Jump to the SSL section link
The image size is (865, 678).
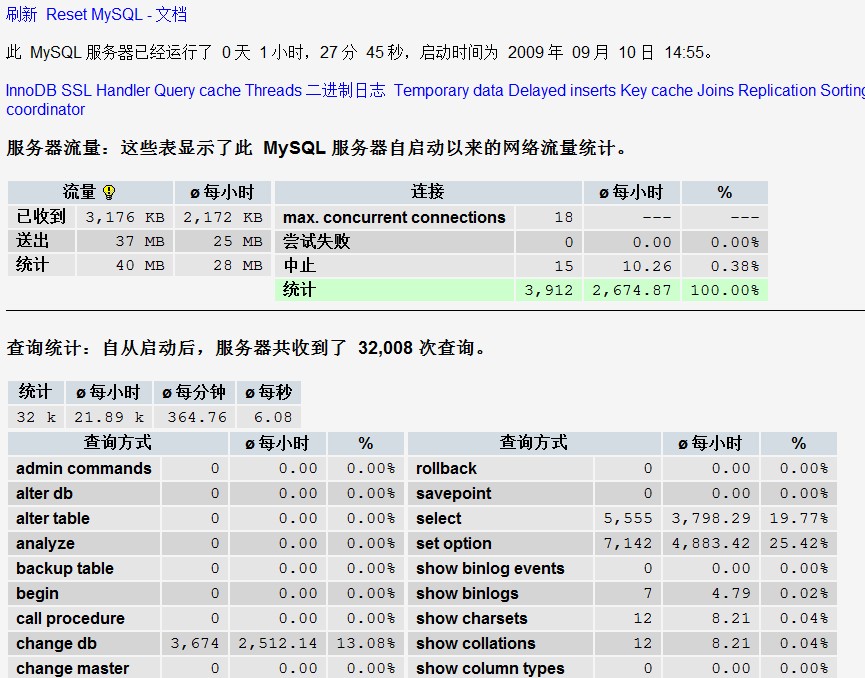click(77, 90)
